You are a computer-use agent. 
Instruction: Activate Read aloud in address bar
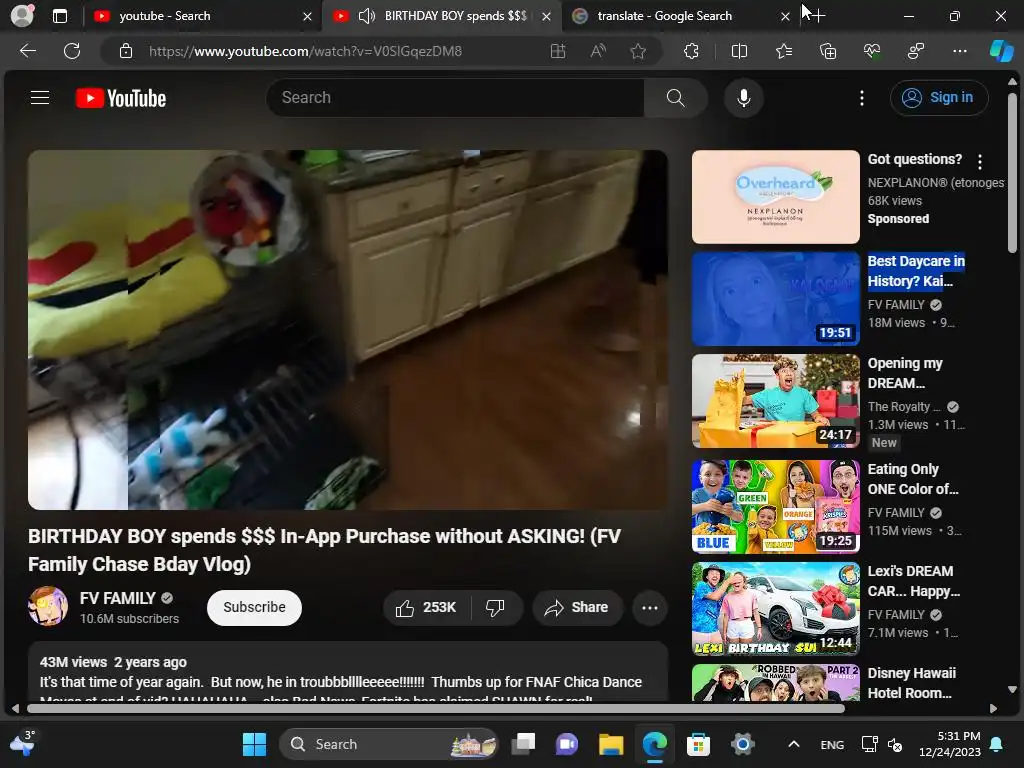point(598,51)
